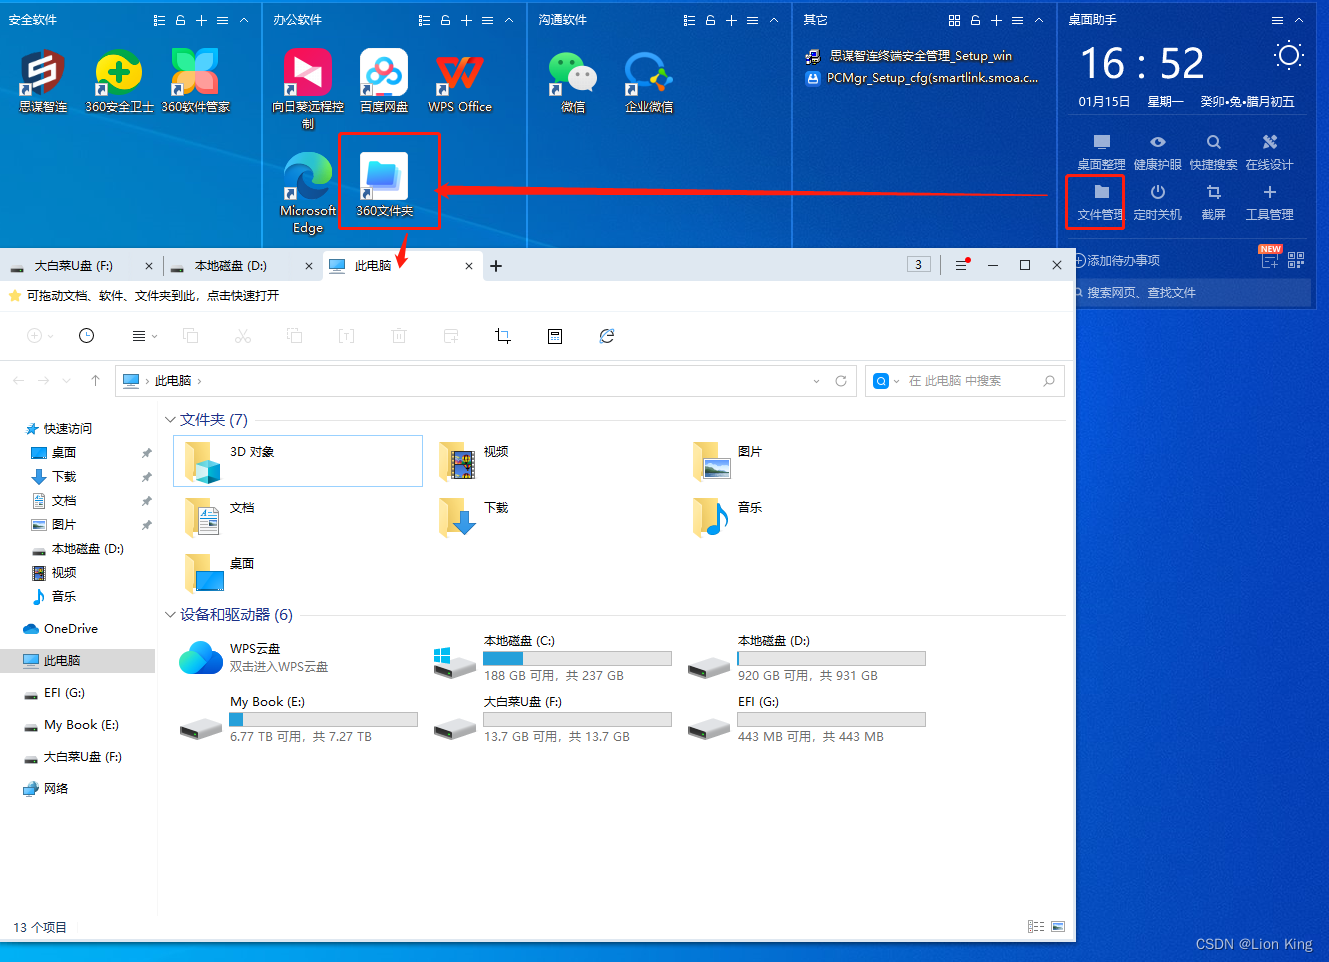Toggle lock on 办公软件 panel

click(445, 20)
